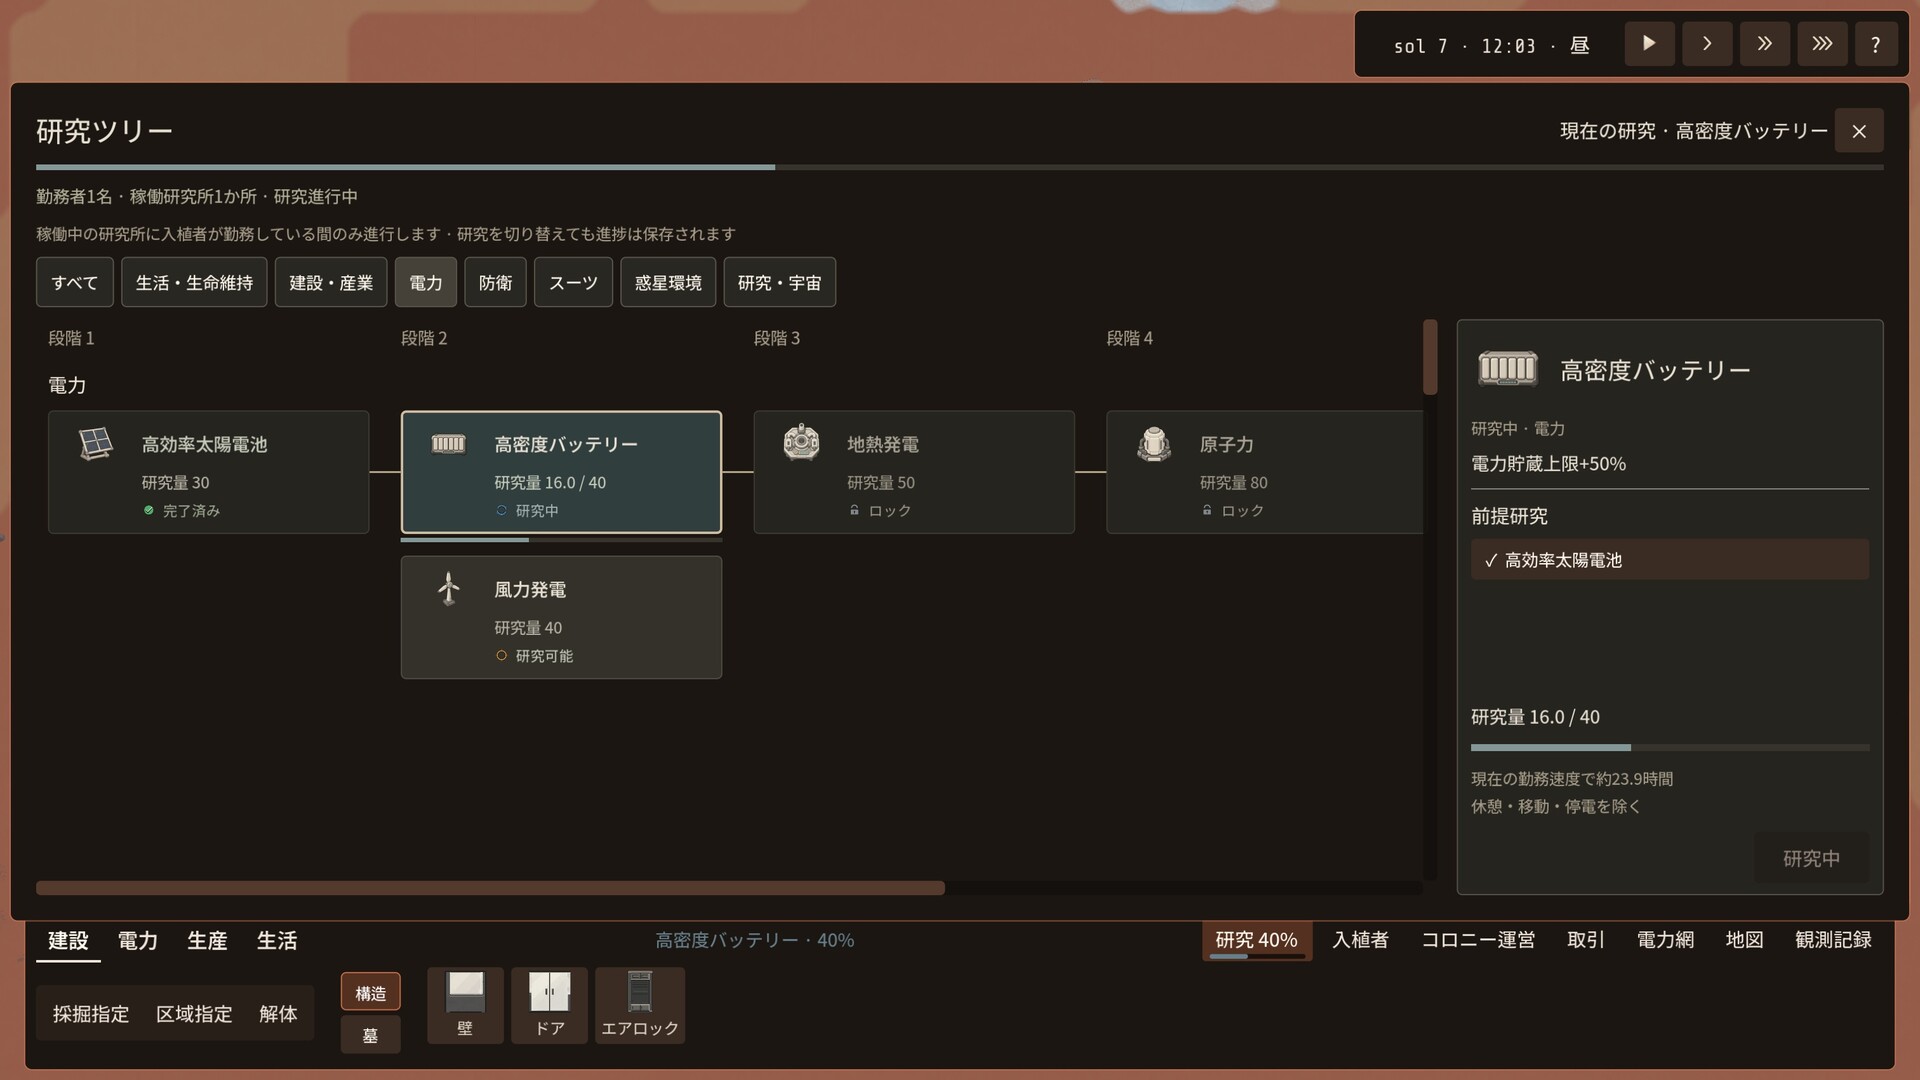Pick the エアロック airlock build item
The image size is (1920, 1080).
pyautogui.click(x=640, y=1005)
